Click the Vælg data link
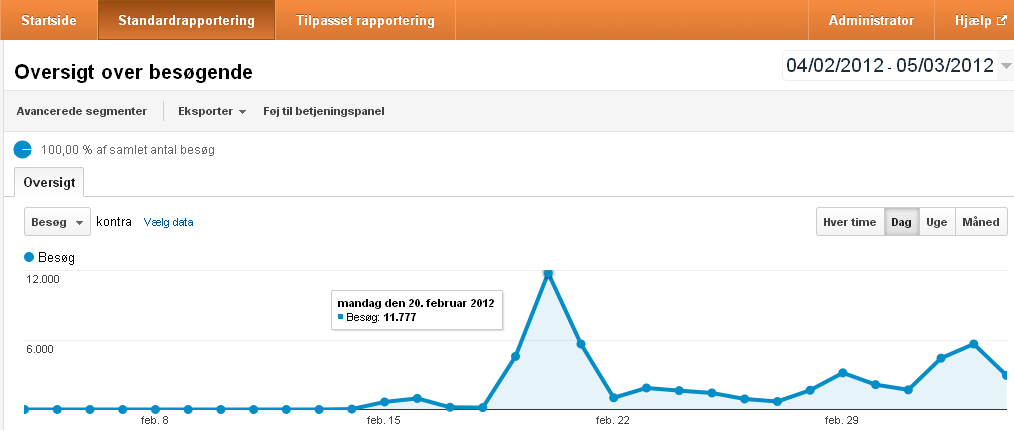The height and width of the screenshot is (434, 1014). (x=168, y=222)
